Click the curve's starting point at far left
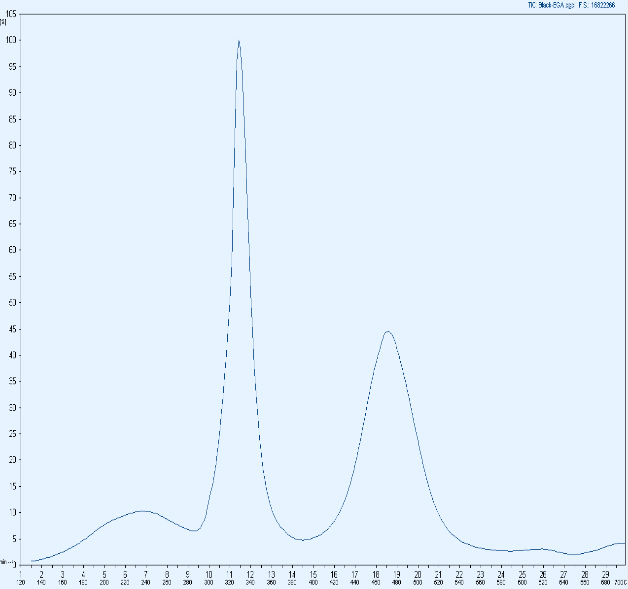Screen dimensions: 628x589 pos(32,561)
